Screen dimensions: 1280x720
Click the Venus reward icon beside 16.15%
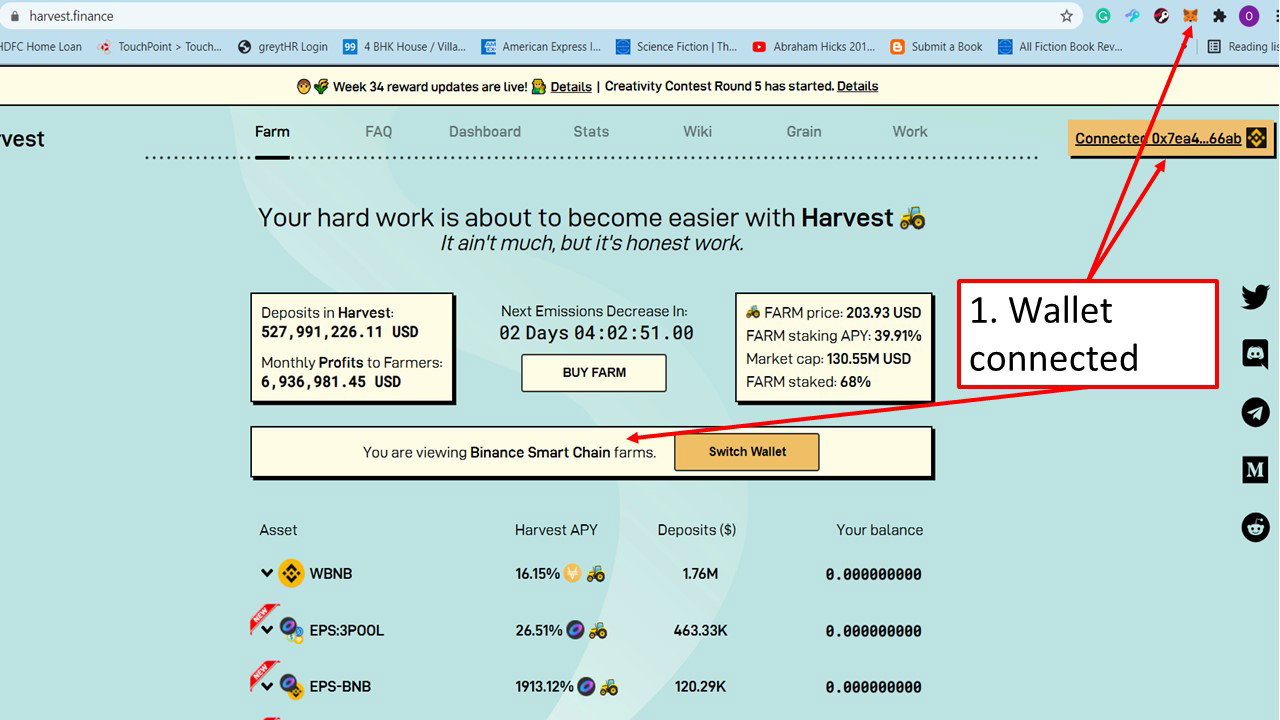click(573, 573)
